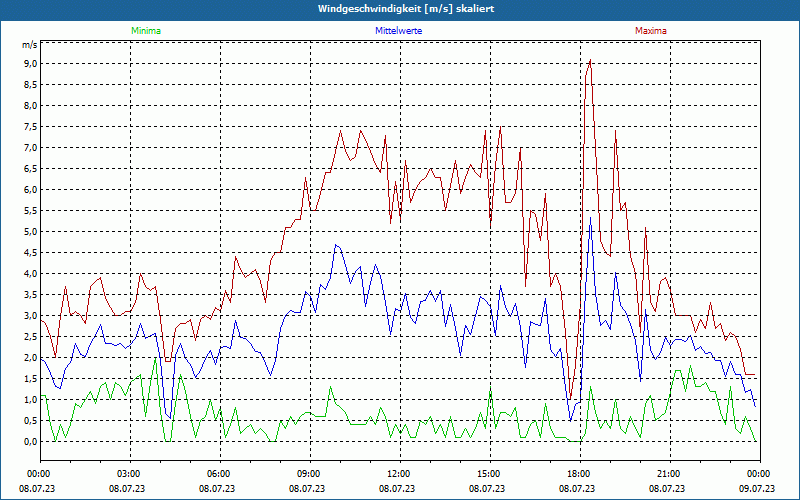Click the m/s unit label
The image size is (800, 500).
[x=30, y=45]
